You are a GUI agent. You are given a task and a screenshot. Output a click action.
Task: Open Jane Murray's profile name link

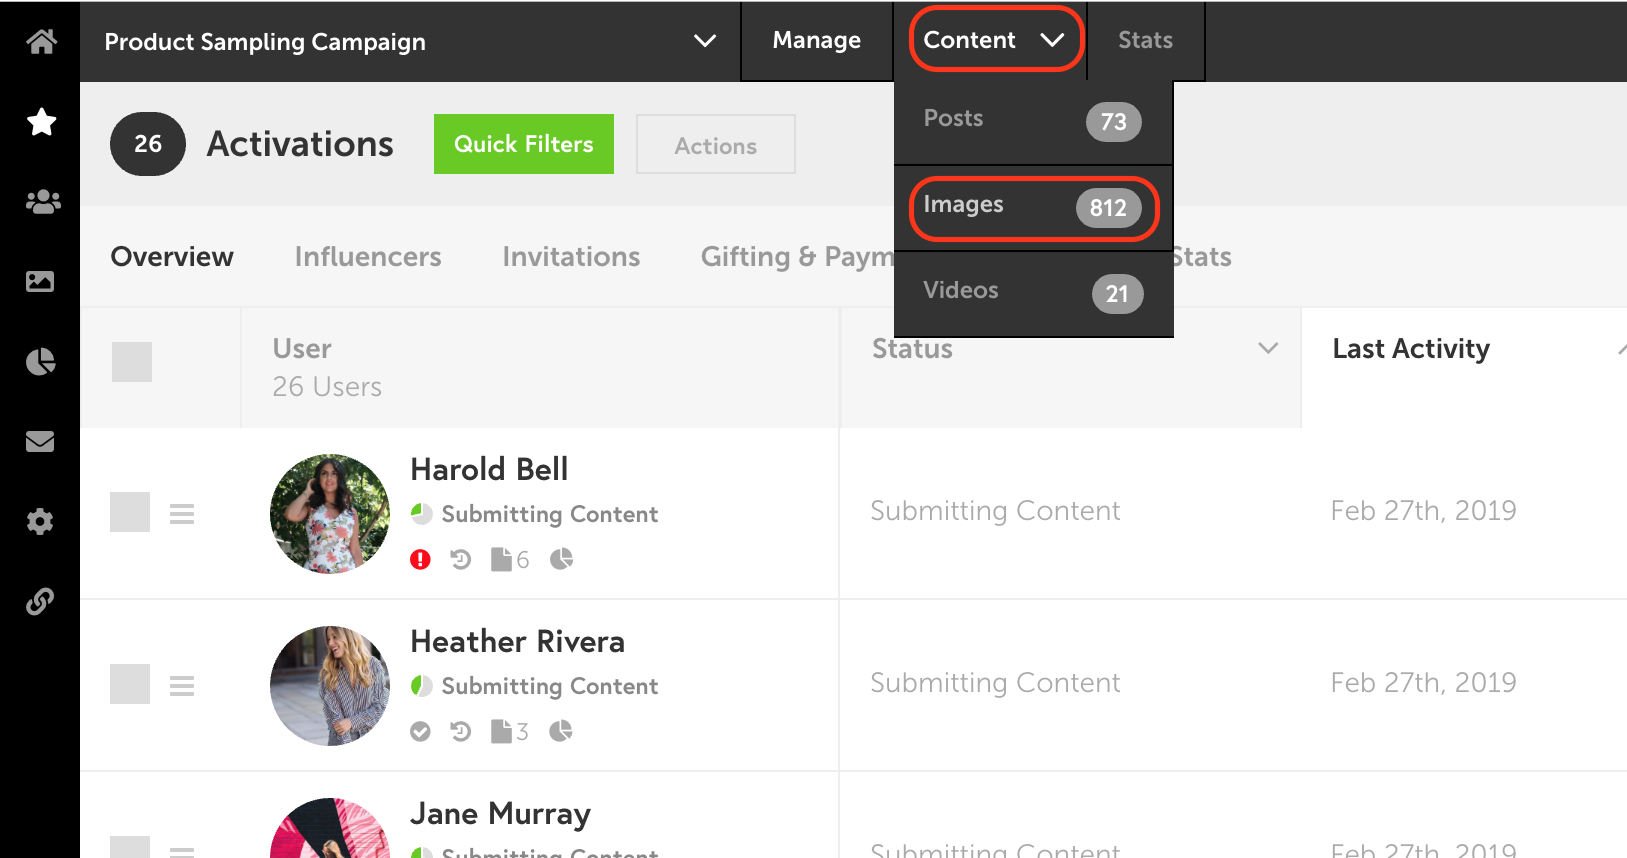point(500,813)
